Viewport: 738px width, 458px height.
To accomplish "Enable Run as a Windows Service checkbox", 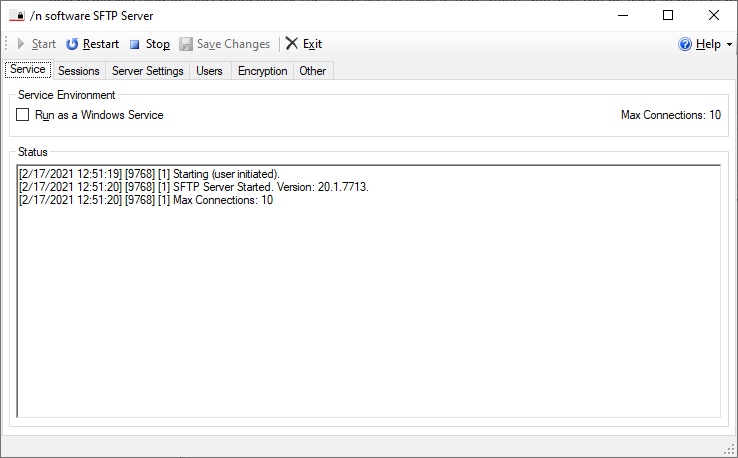I will pos(23,115).
